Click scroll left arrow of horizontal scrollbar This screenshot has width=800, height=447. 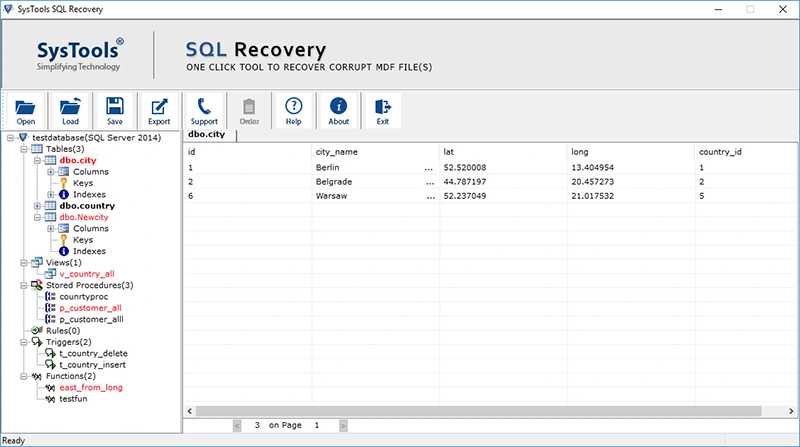(x=190, y=411)
